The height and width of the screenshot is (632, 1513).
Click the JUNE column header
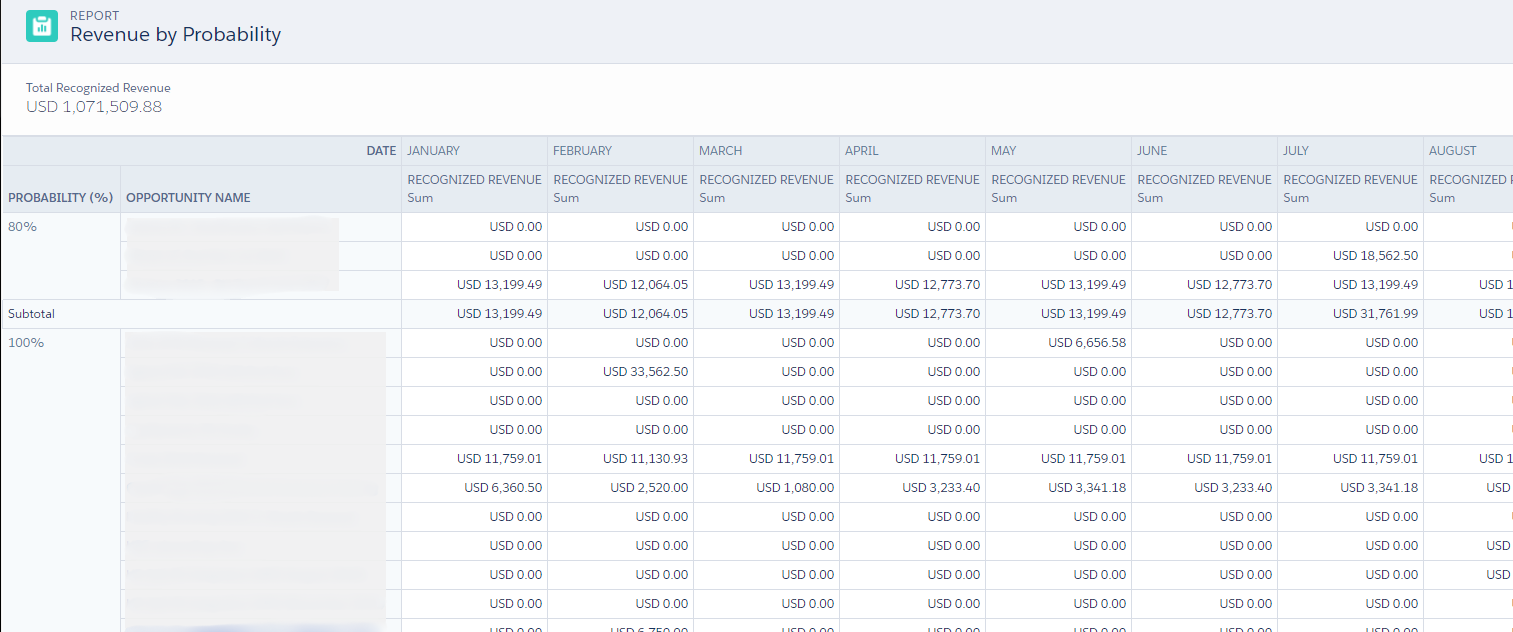[x=1152, y=151]
